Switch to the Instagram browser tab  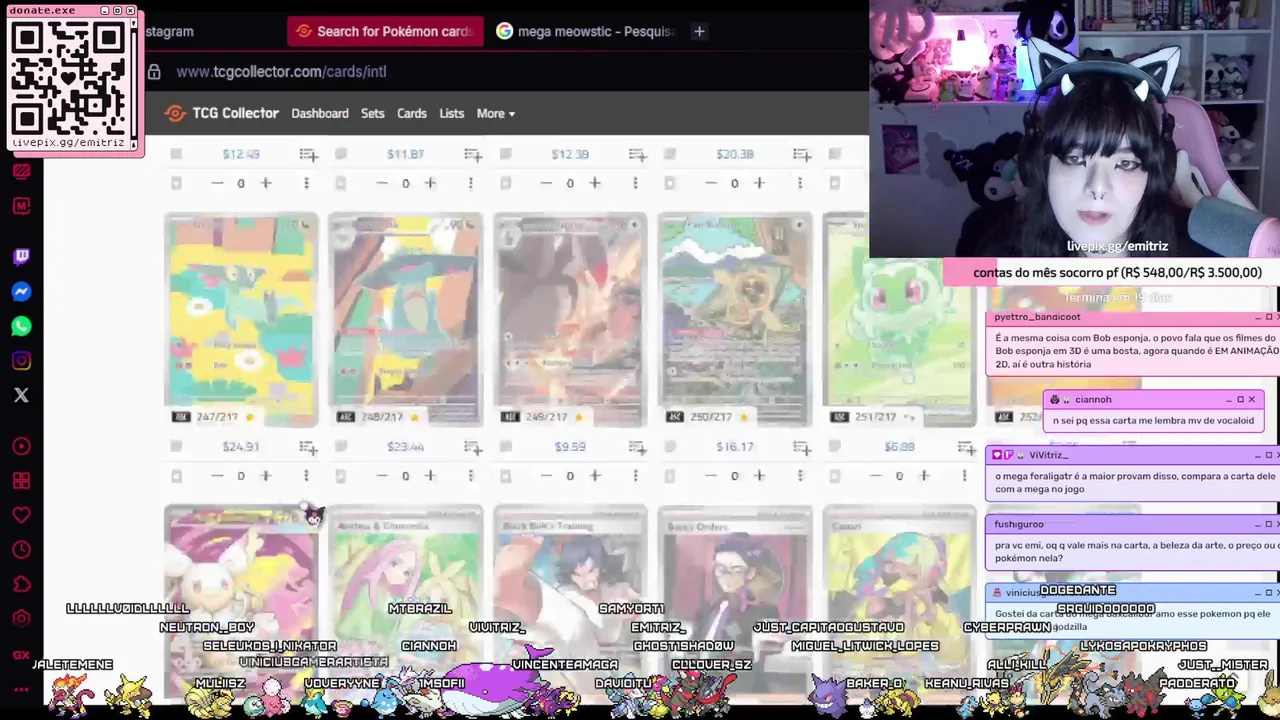169,31
